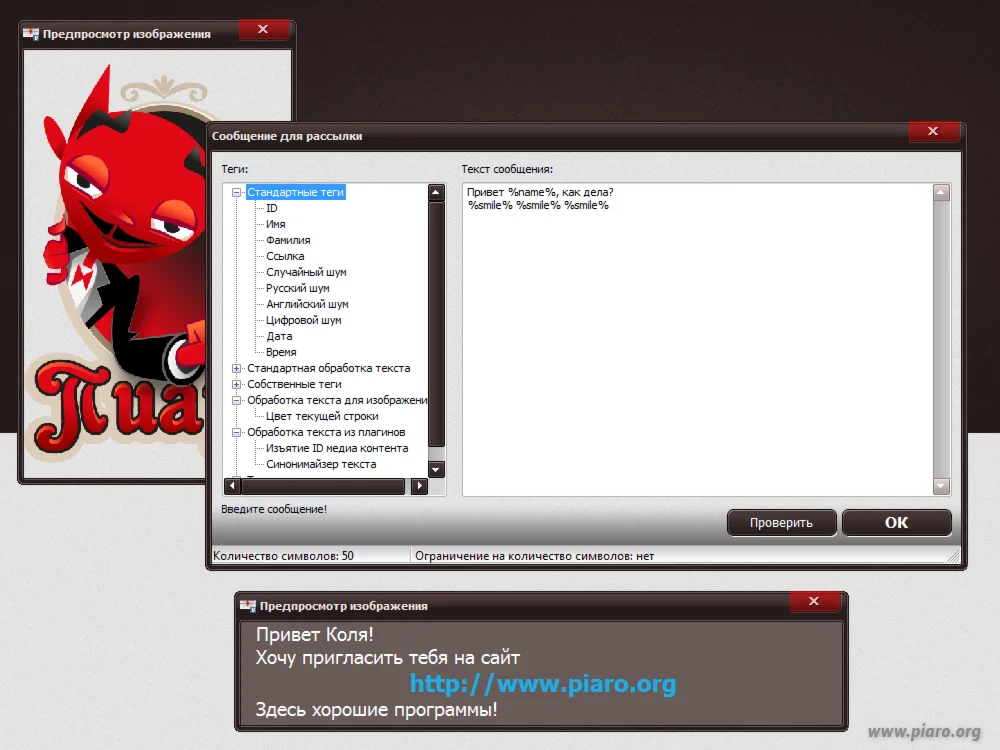This screenshot has height=750, width=1000.
Task: Select Обработка текста из плагинов item
Action: point(326,432)
